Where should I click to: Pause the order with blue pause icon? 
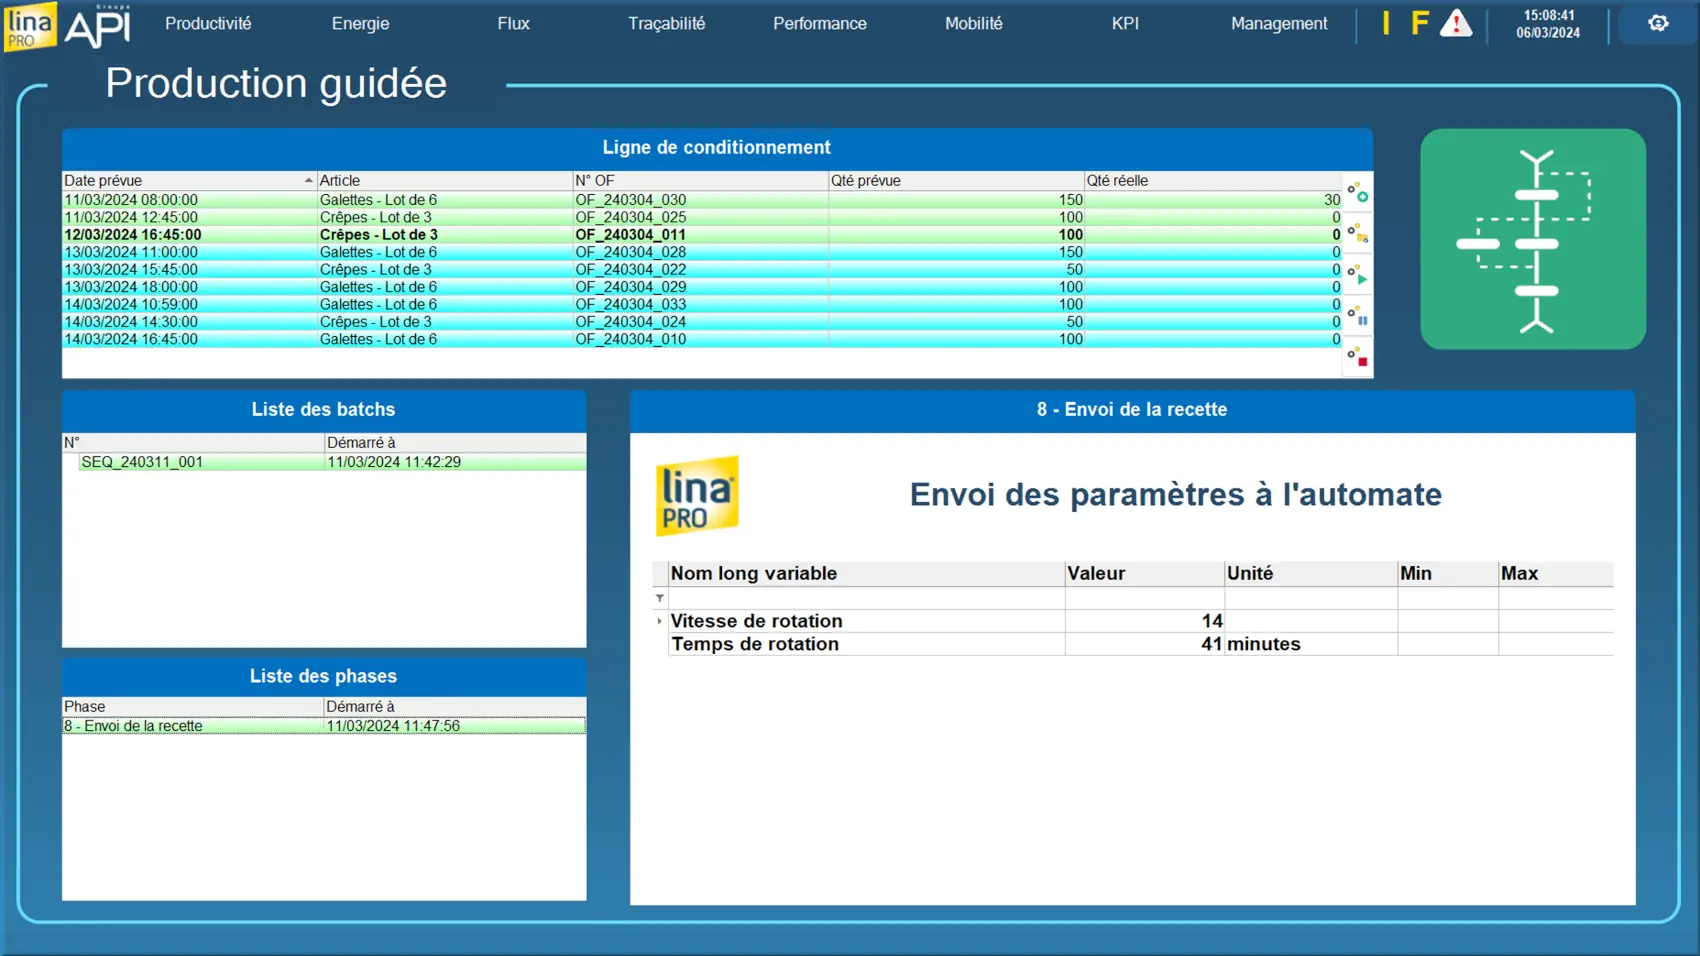1357,317
